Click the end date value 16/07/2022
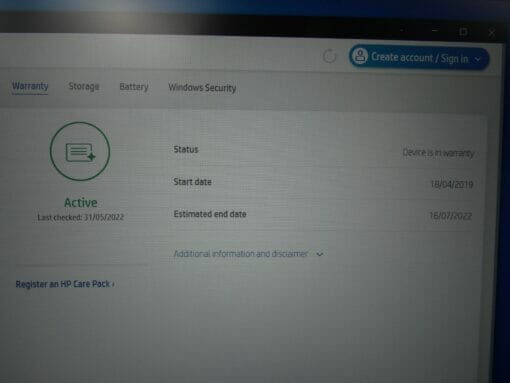Screen dimensions: 510x383 [450, 216]
